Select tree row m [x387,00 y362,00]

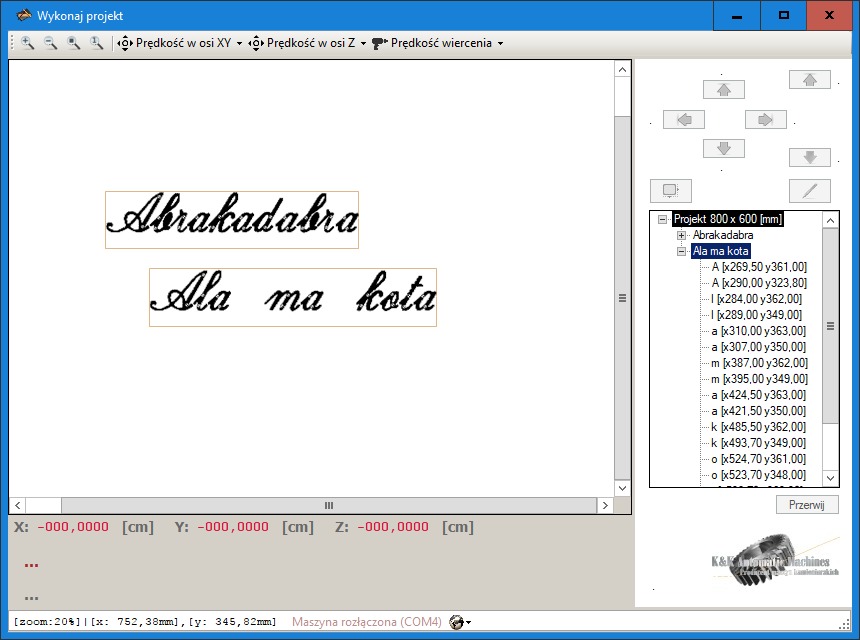pos(760,363)
